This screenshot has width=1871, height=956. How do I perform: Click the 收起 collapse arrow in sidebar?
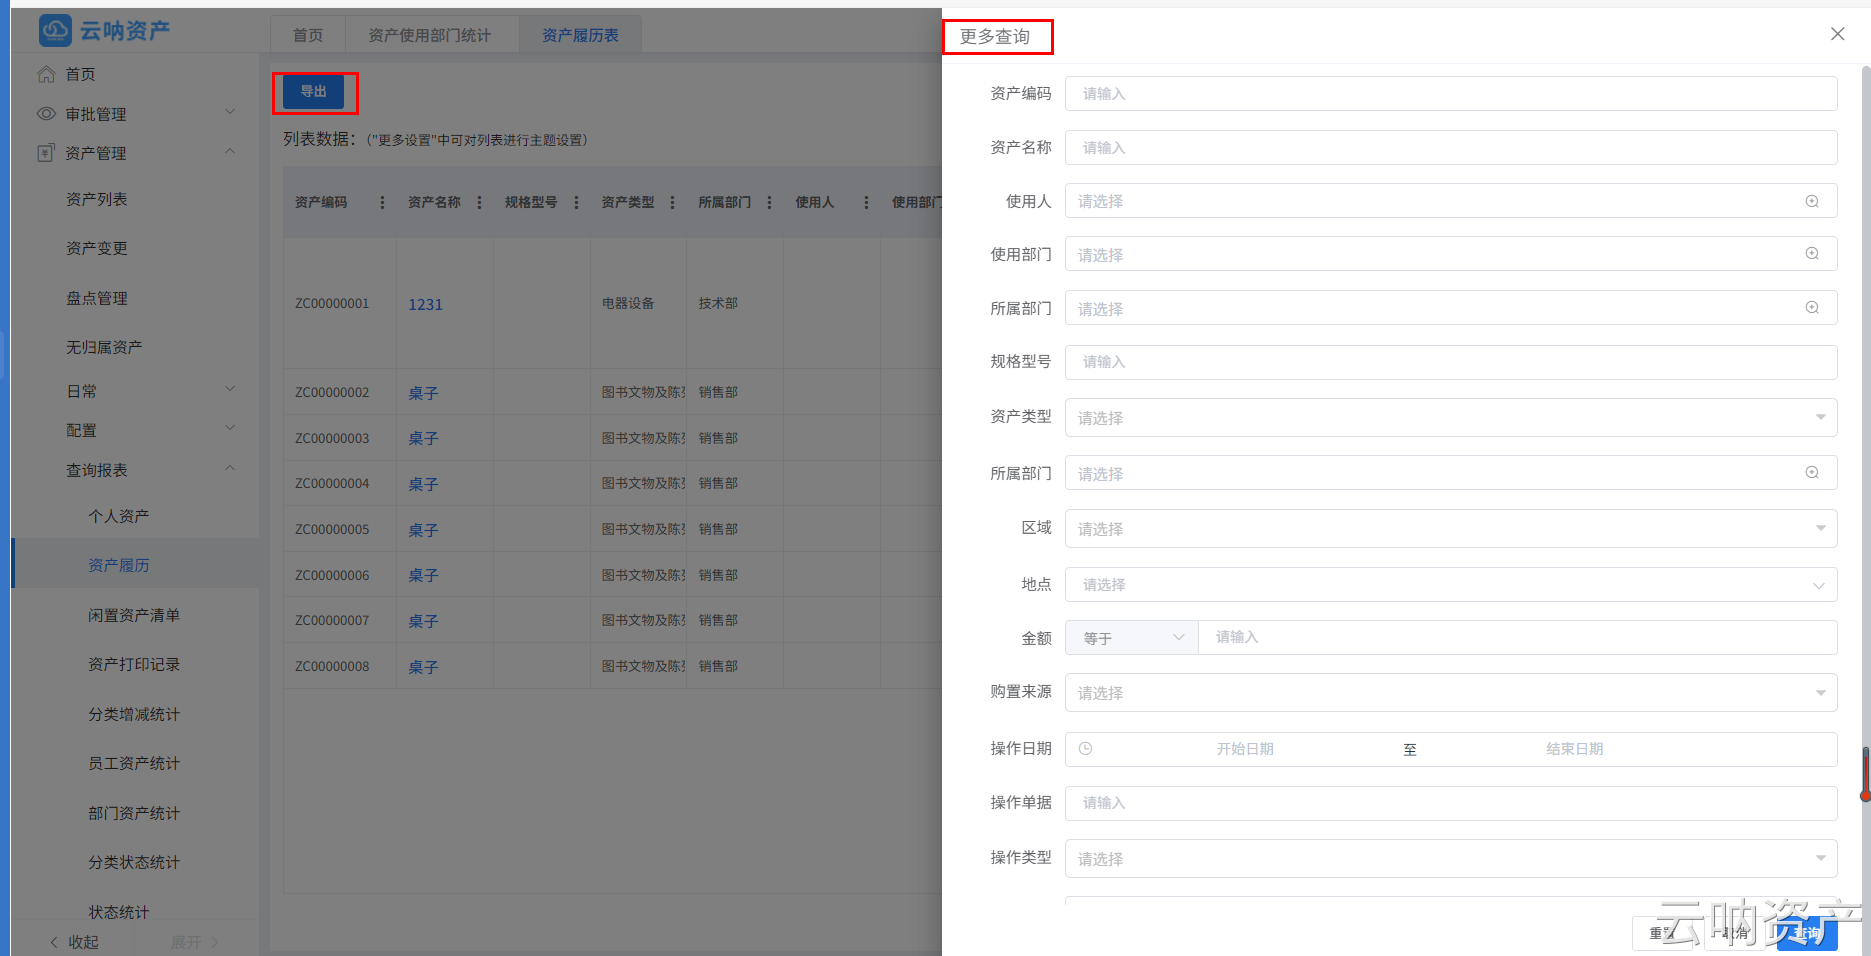(x=54, y=942)
